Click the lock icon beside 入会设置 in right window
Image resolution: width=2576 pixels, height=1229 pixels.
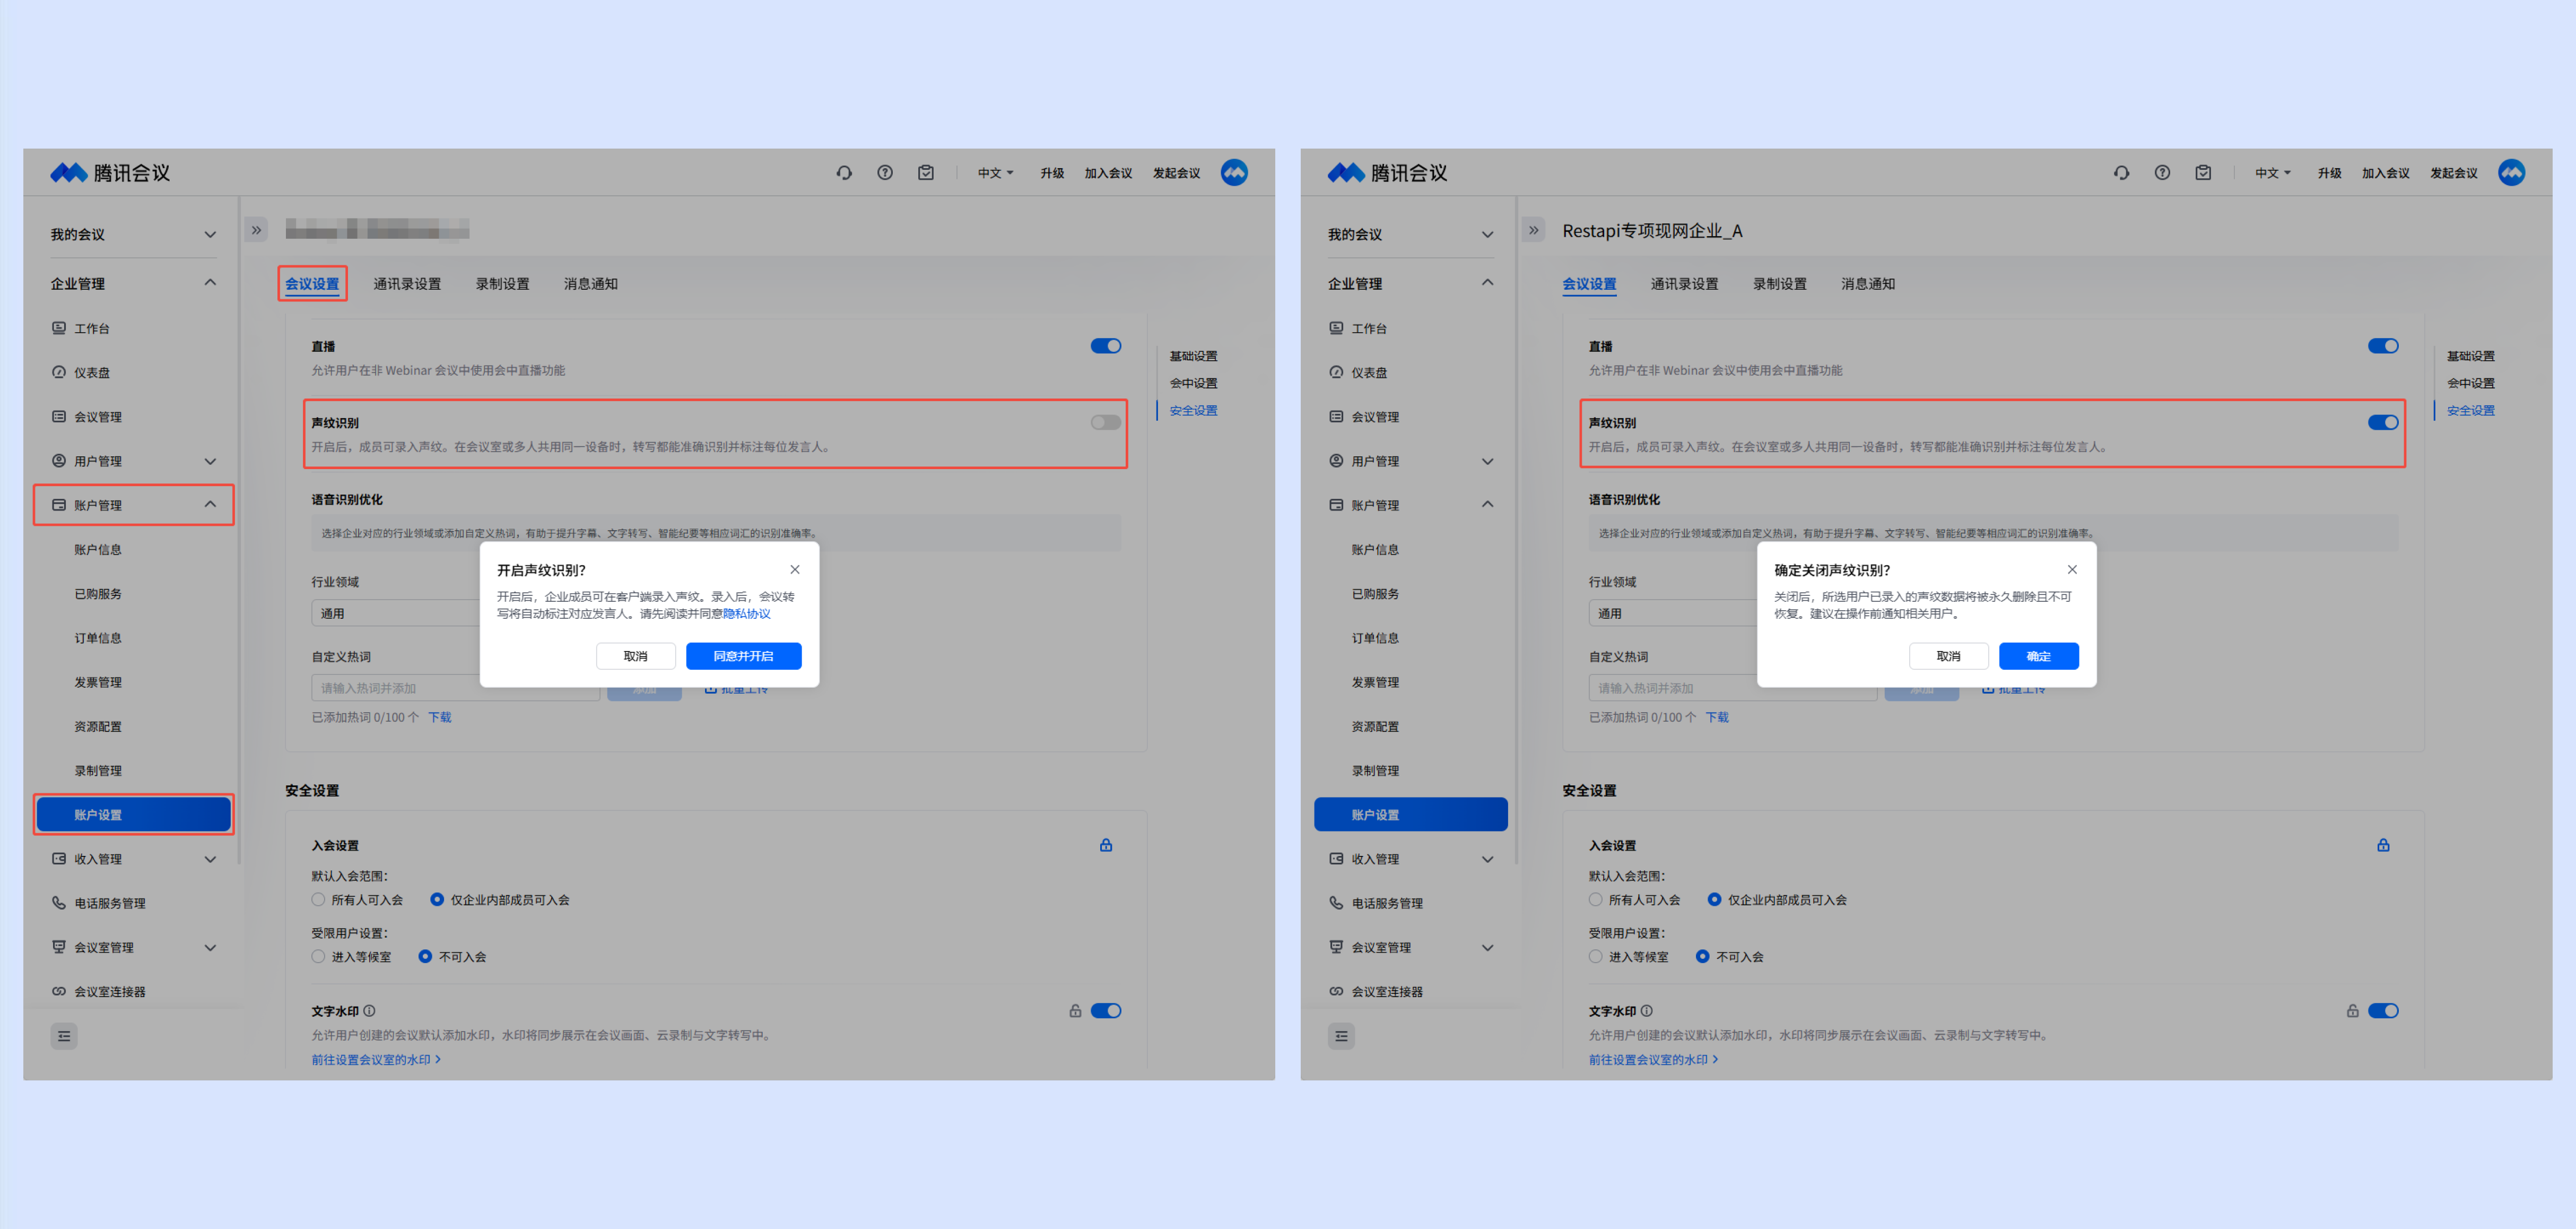point(2383,845)
